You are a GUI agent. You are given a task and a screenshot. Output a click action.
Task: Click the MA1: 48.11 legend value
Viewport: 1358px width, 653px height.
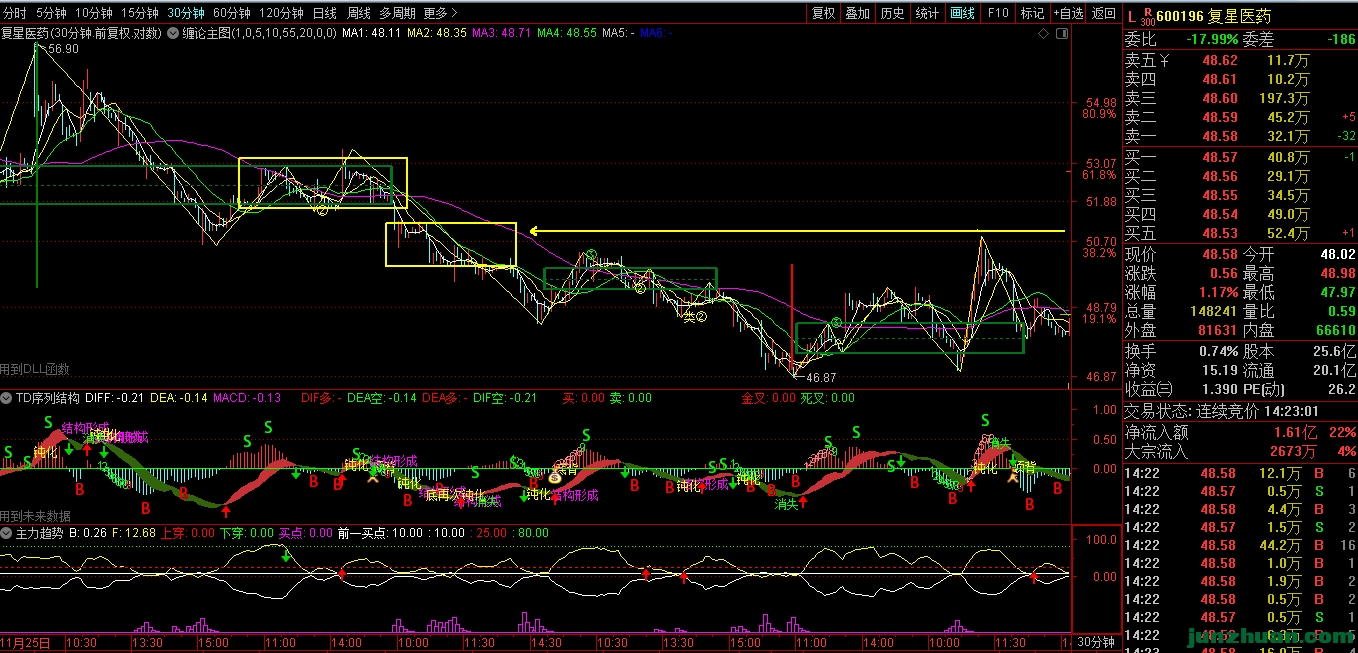[371, 33]
